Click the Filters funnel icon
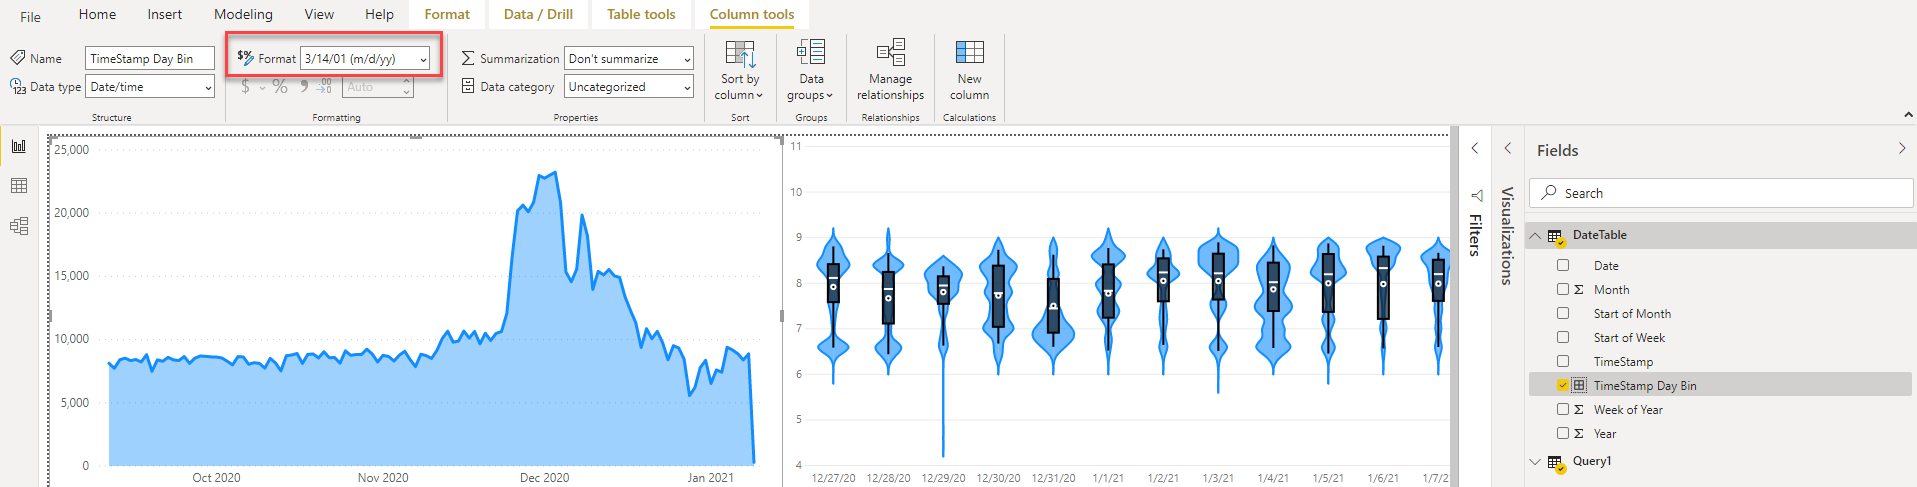The image size is (1917, 487). [x=1477, y=196]
